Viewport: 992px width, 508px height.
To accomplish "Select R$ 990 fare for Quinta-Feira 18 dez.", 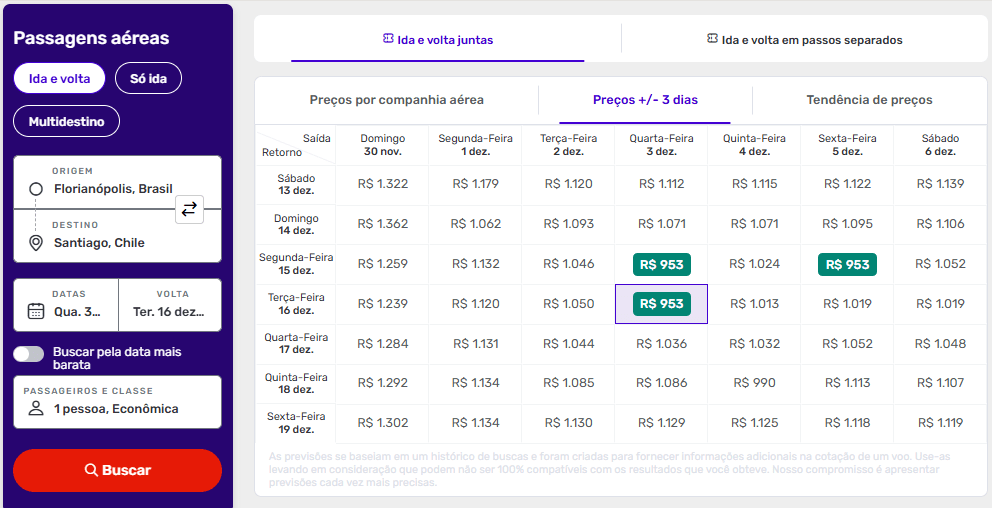I will click(754, 383).
